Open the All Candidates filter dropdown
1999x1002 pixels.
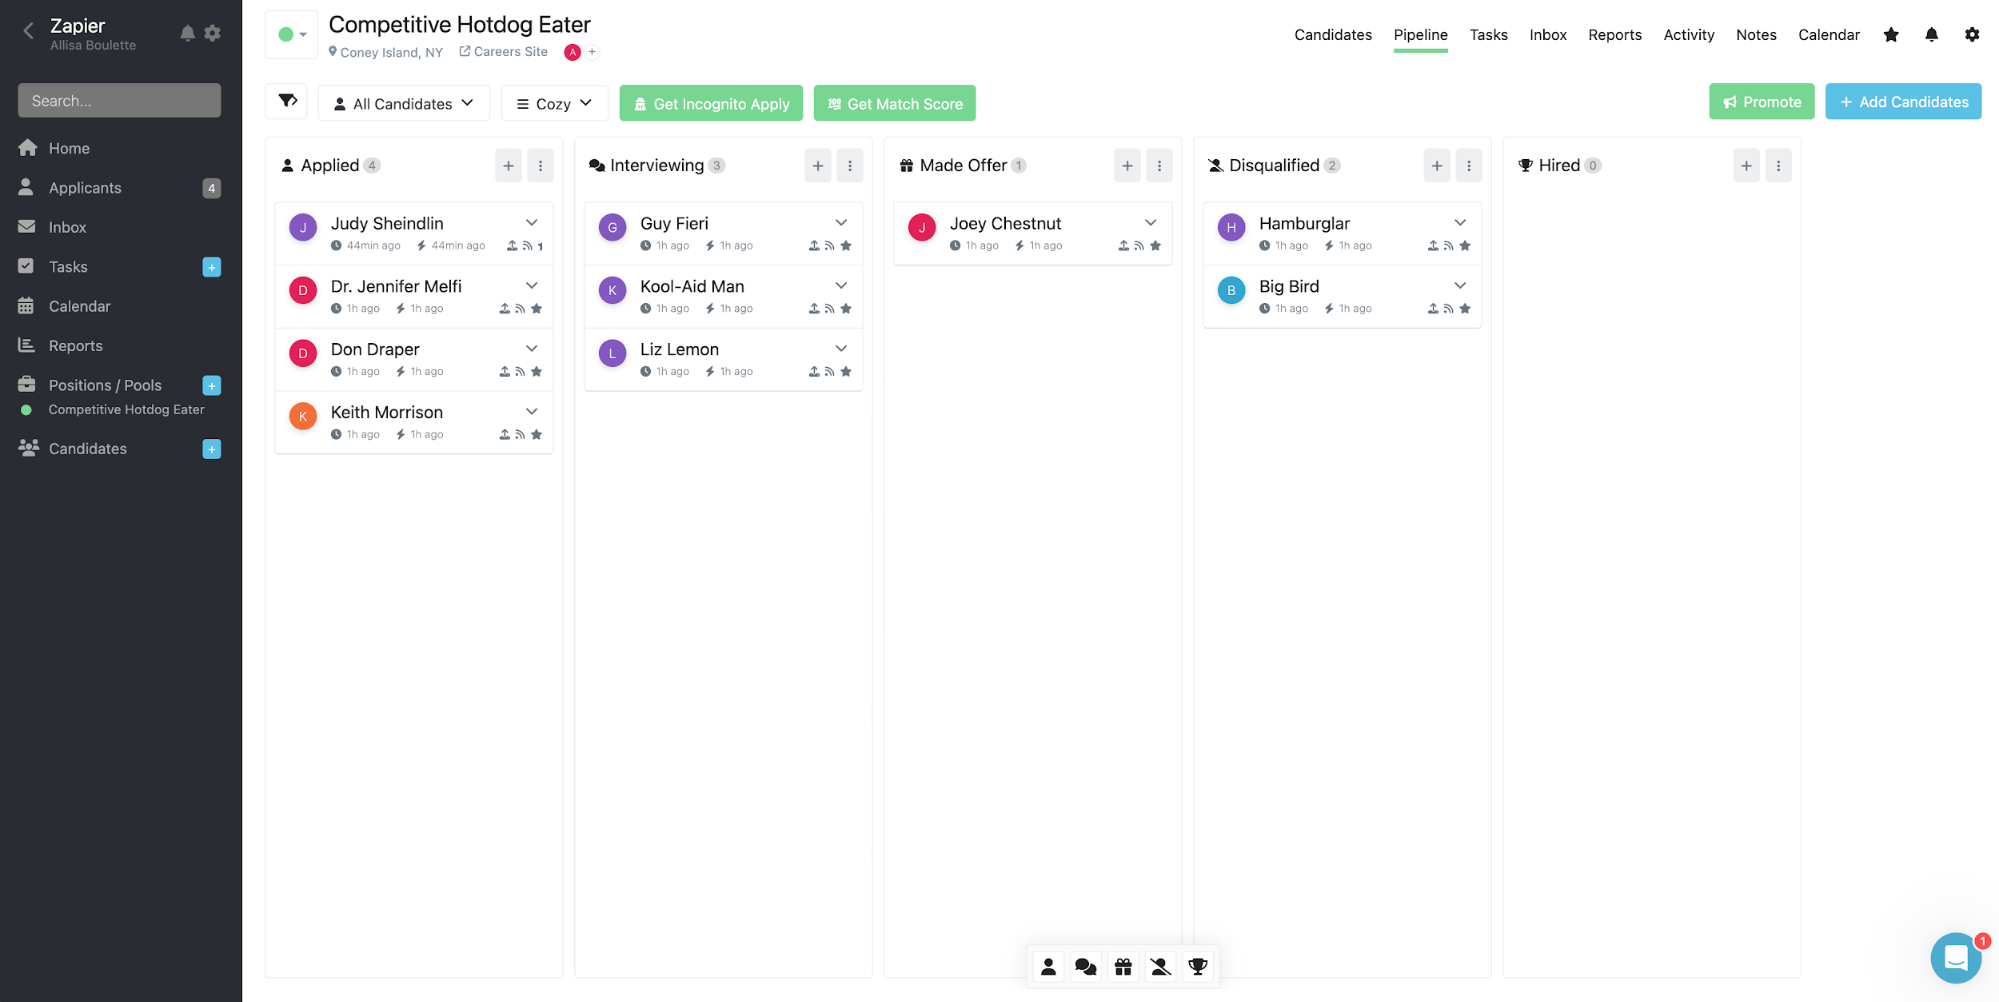click(x=403, y=102)
